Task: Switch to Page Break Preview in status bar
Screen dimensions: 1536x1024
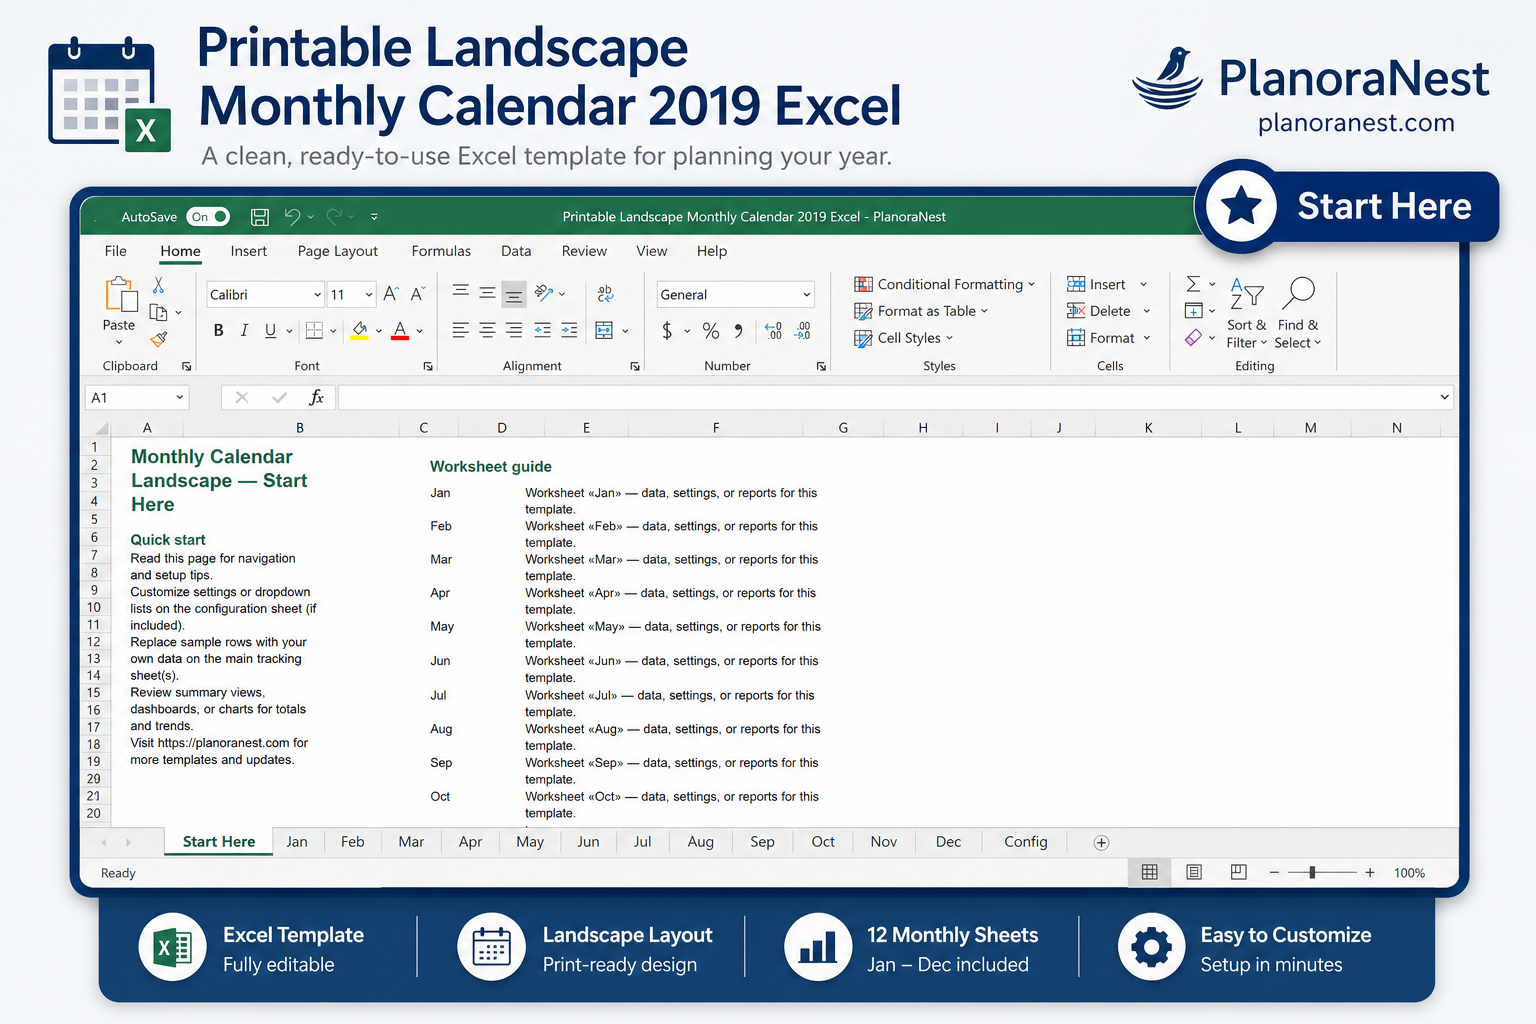Action: pos(1238,872)
